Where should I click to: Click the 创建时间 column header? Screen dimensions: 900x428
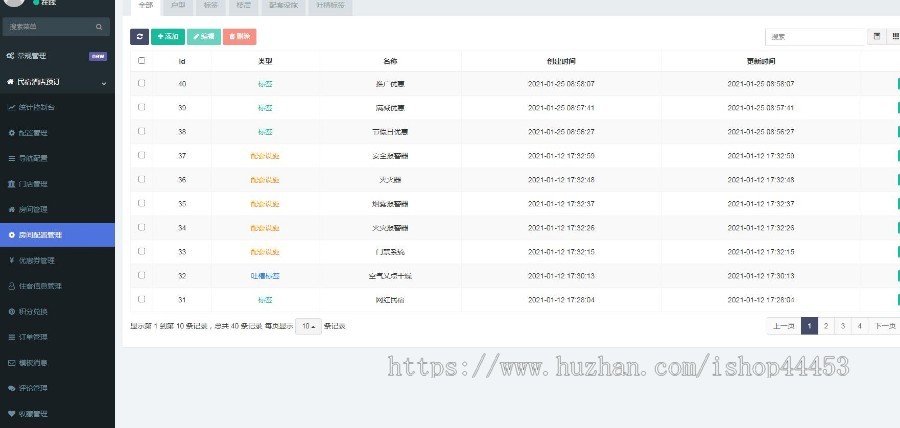coord(561,61)
